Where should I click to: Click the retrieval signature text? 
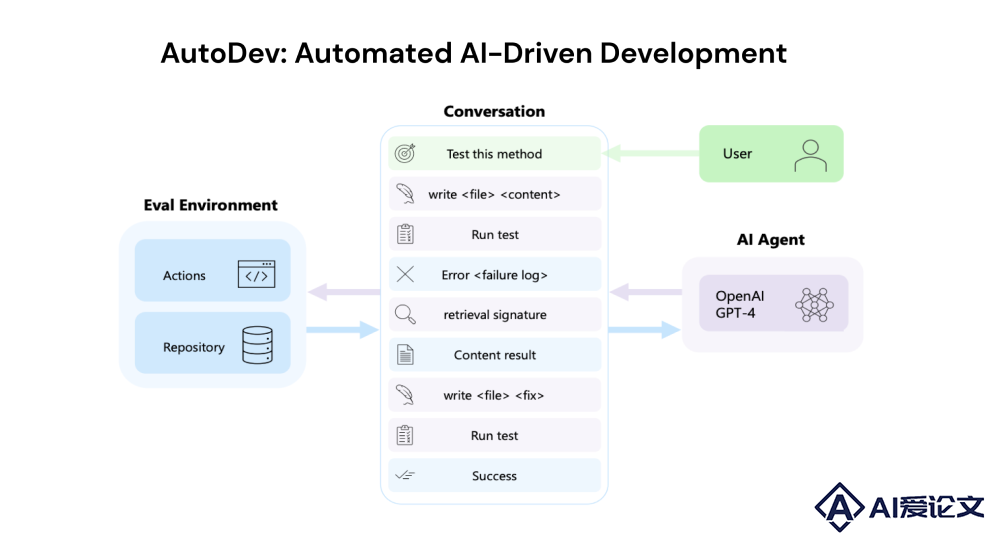point(495,315)
